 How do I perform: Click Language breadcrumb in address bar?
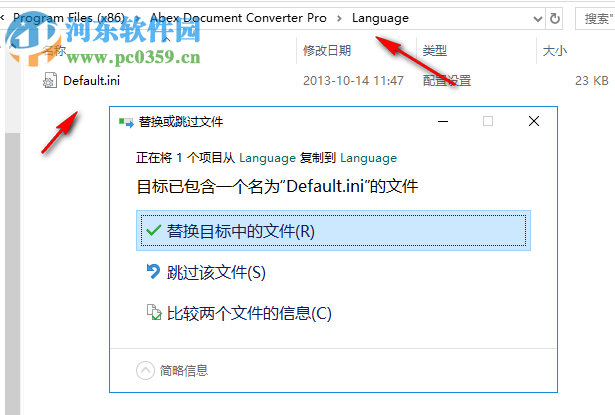(x=380, y=18)
